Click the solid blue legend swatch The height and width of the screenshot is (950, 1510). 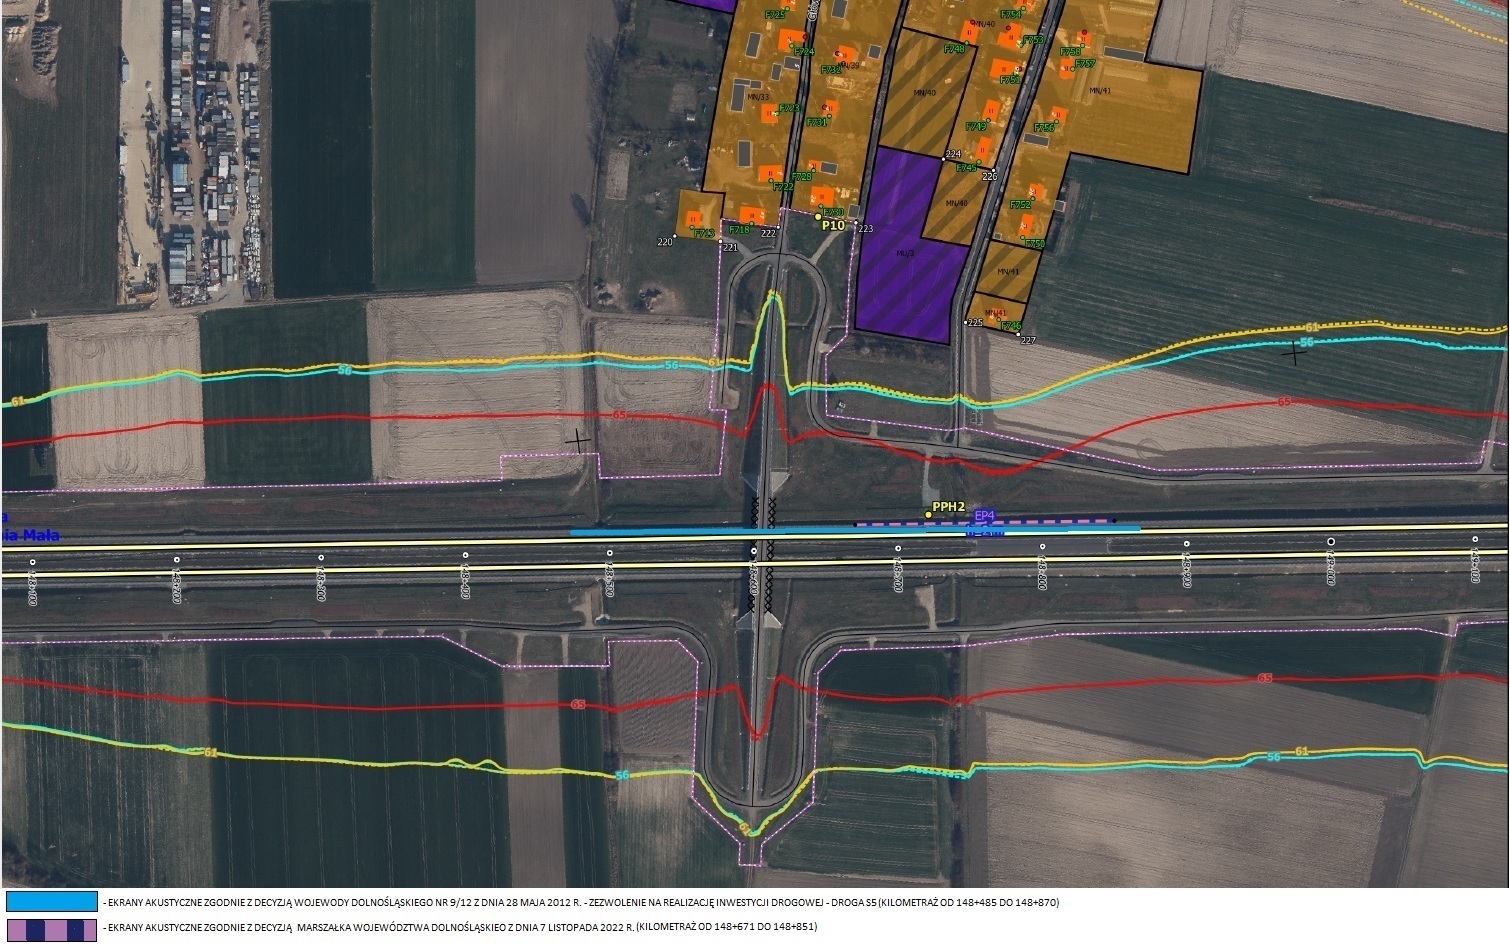point(51,902)
